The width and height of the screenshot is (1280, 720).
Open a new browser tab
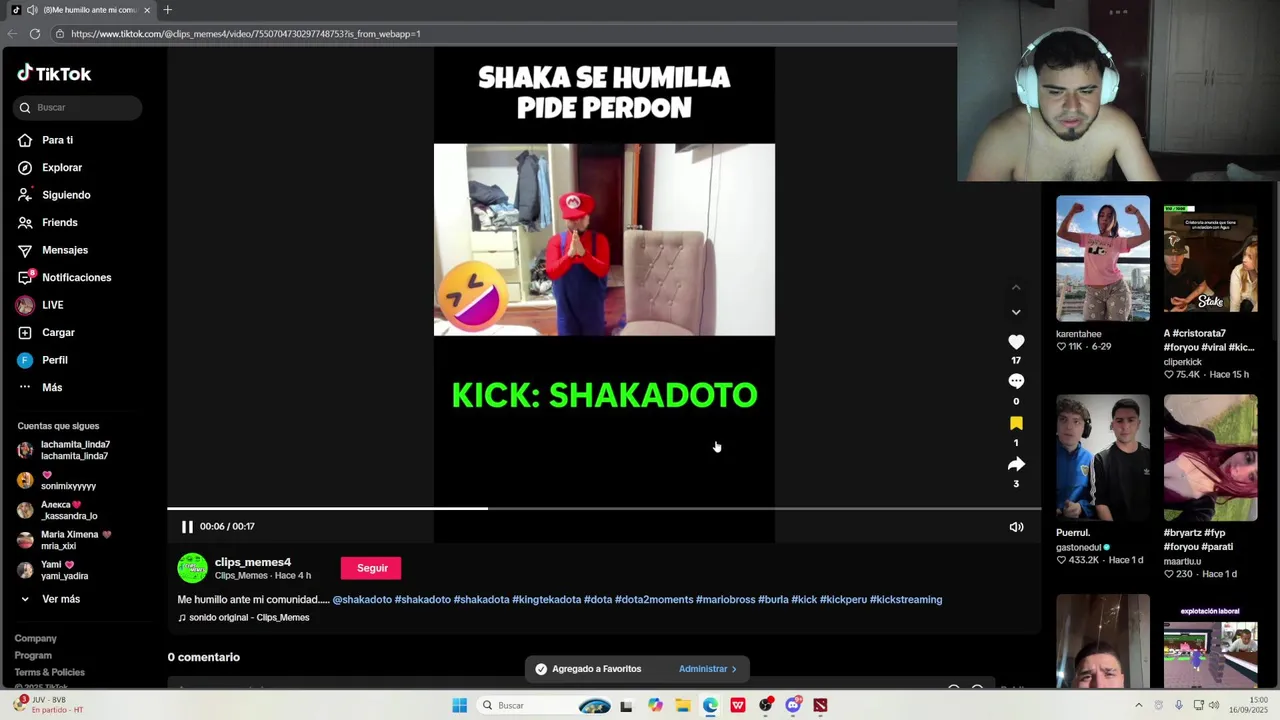[x=167, y=10]
